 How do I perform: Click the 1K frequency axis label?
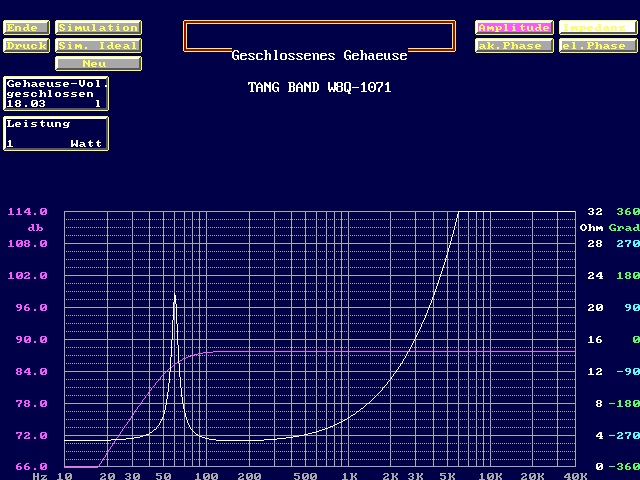click(350, 477)
